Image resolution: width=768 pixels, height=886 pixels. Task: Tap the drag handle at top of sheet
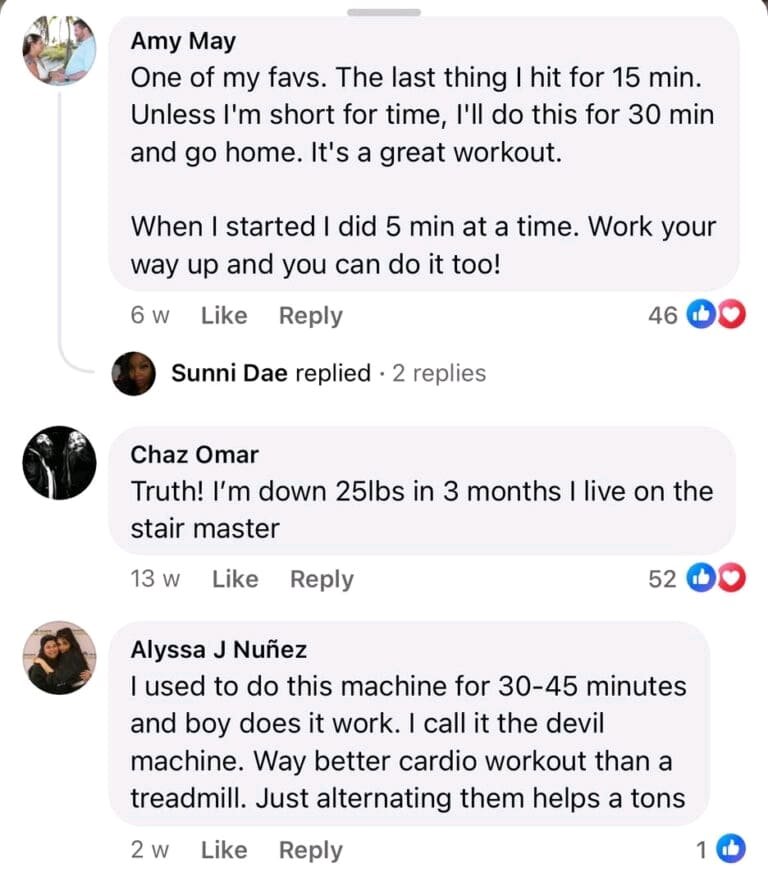pyautogui.click(x=384, y=12)
